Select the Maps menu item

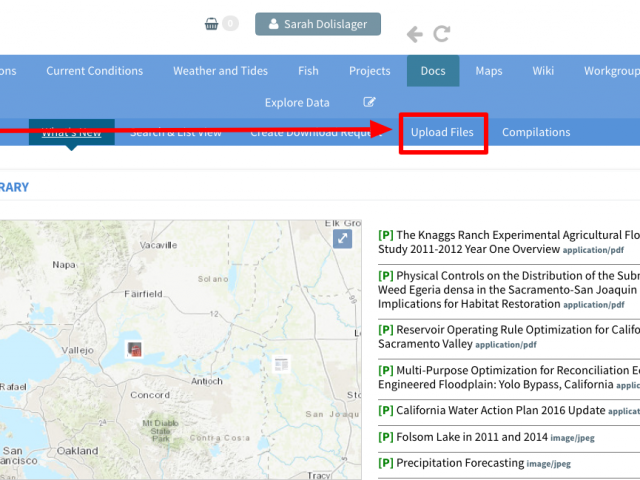click(x=489, y=71)
